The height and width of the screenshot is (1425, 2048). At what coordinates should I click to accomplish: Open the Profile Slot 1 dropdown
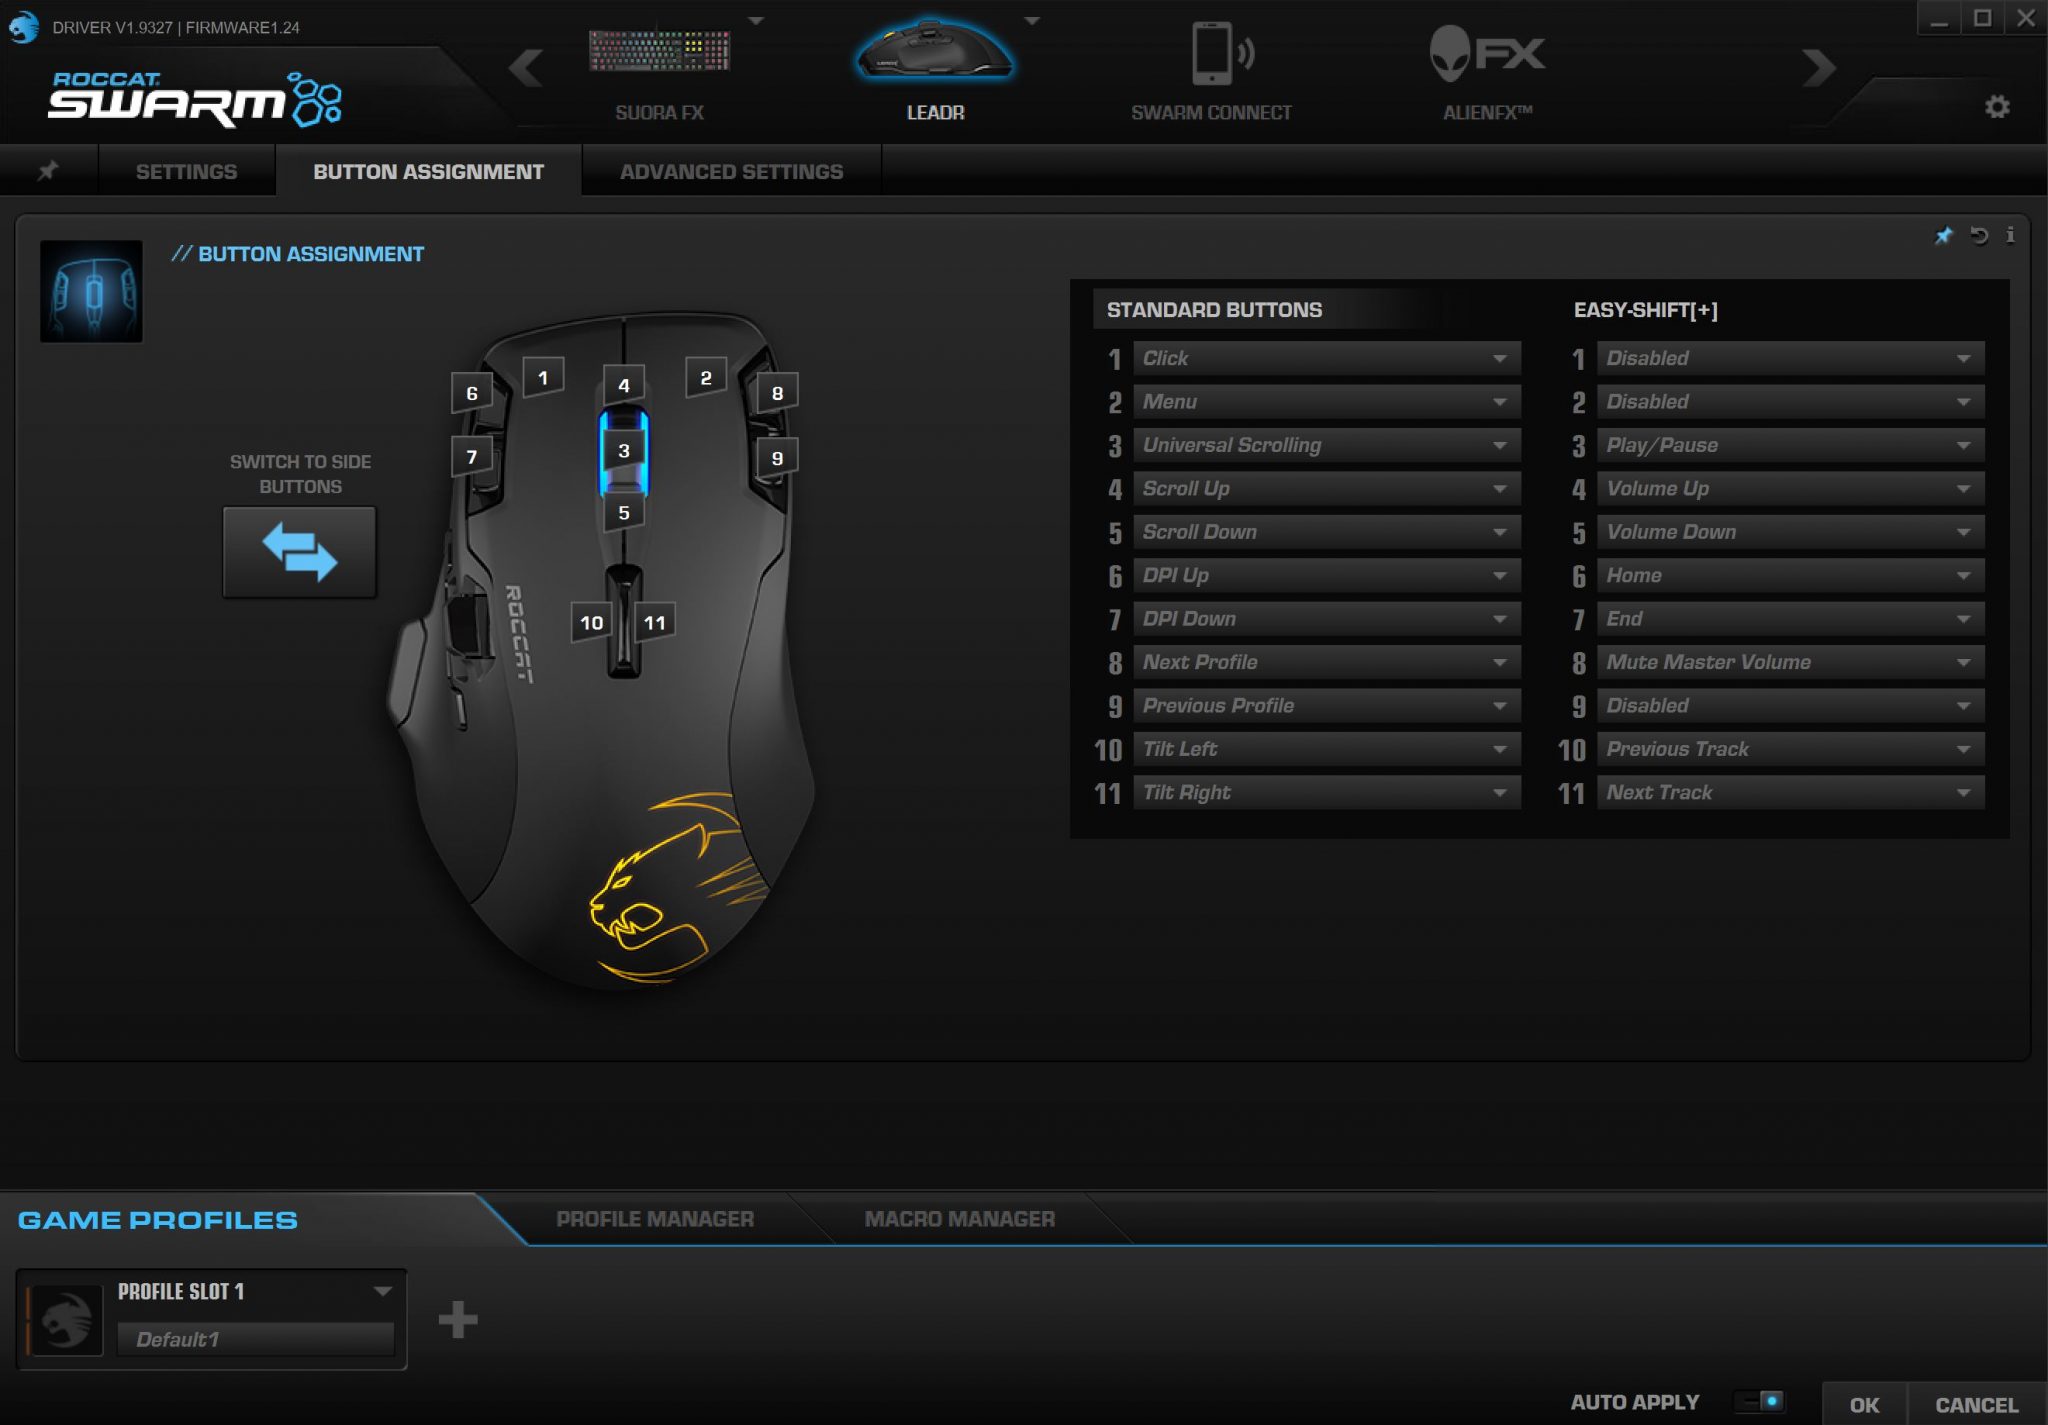pyautogui.click(x=382, y=1291)
